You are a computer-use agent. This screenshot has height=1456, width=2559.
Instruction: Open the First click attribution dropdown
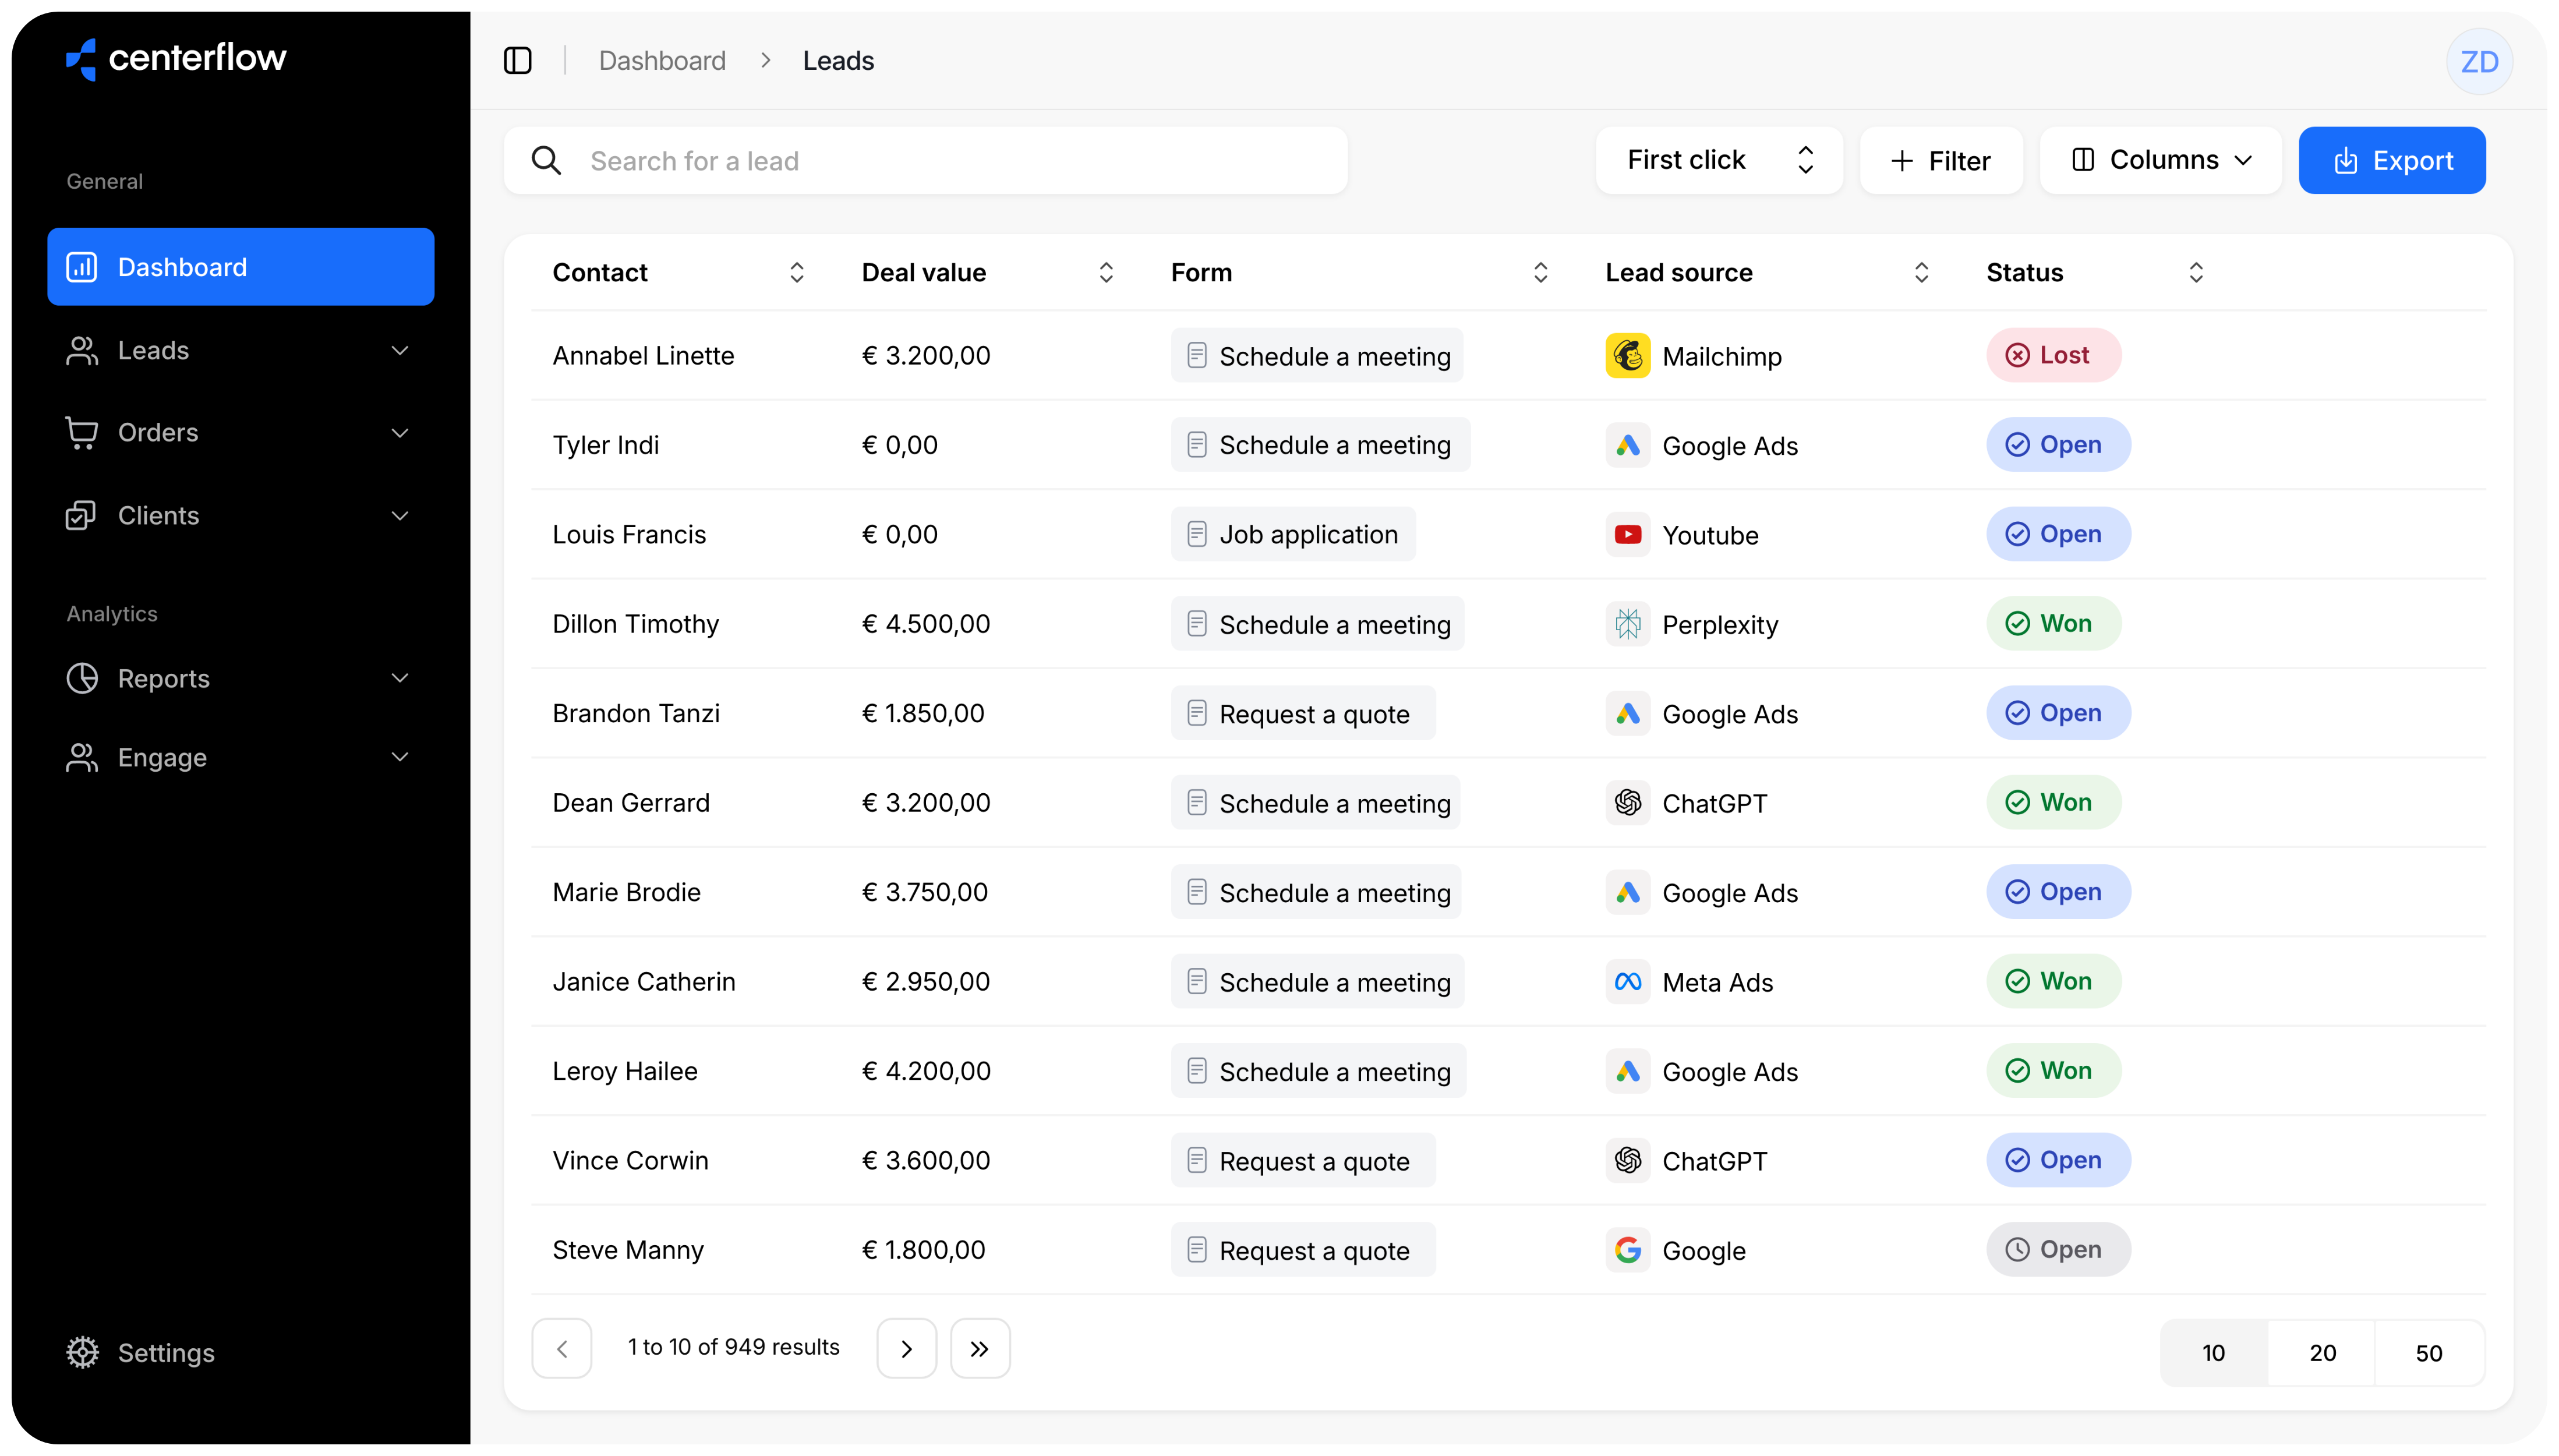pos(1718,160)
